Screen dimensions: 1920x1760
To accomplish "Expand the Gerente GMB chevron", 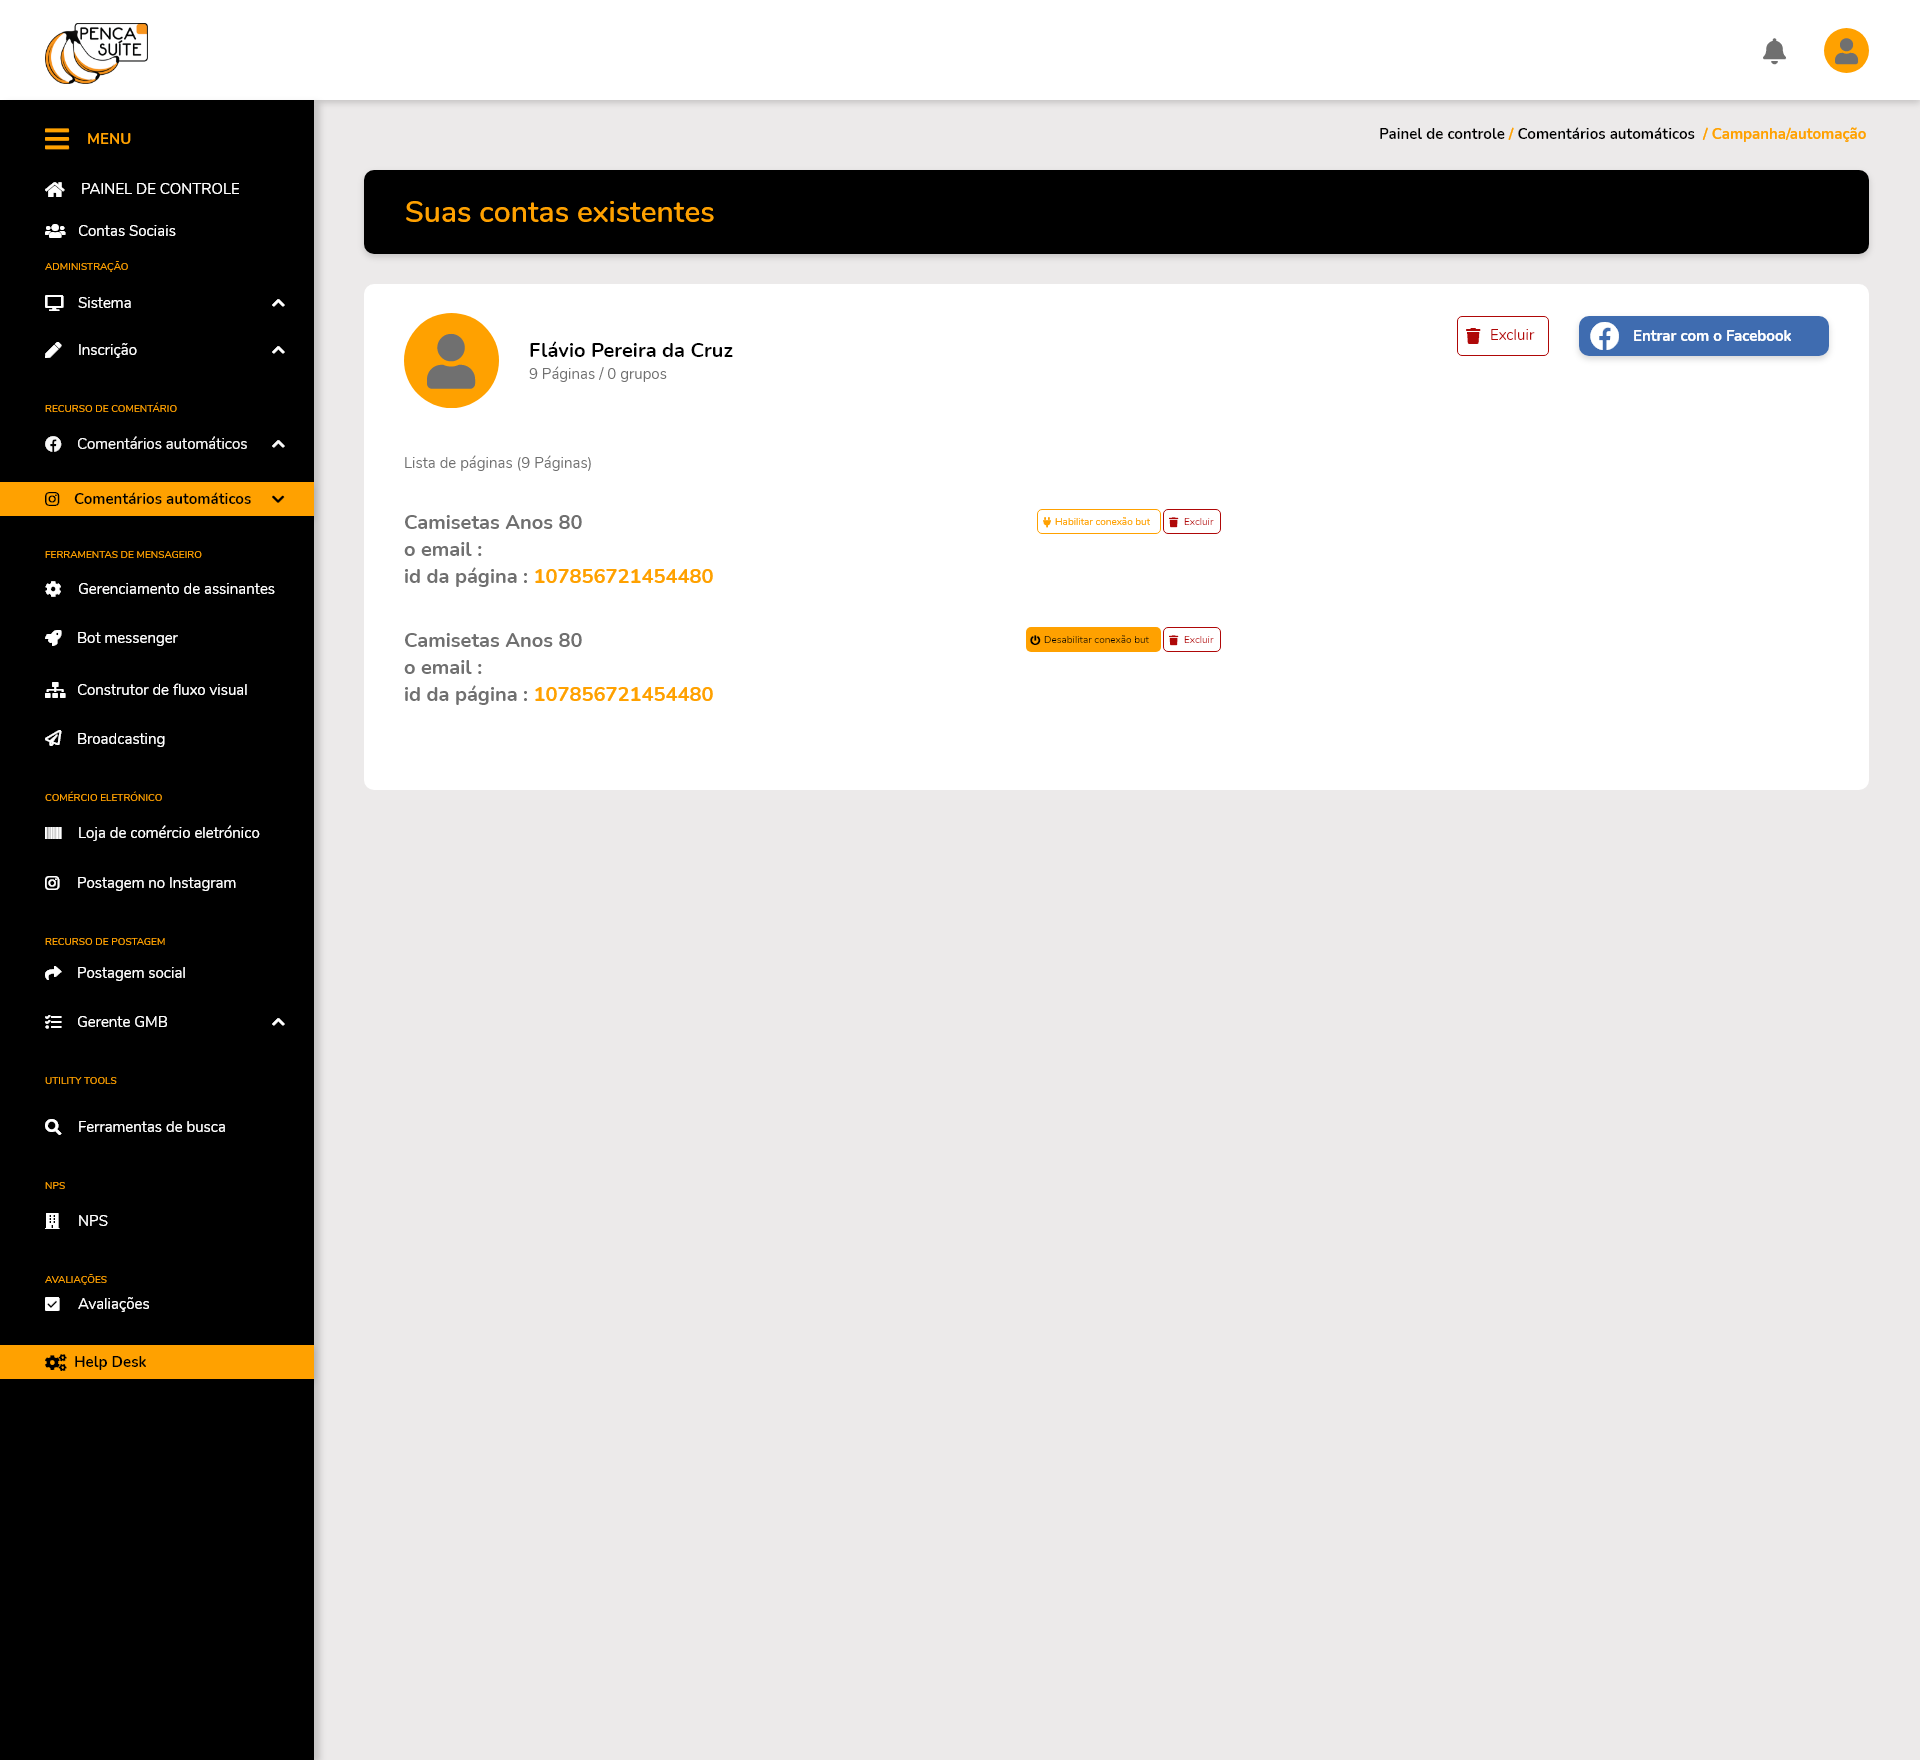I will (x=278, y=1022).
